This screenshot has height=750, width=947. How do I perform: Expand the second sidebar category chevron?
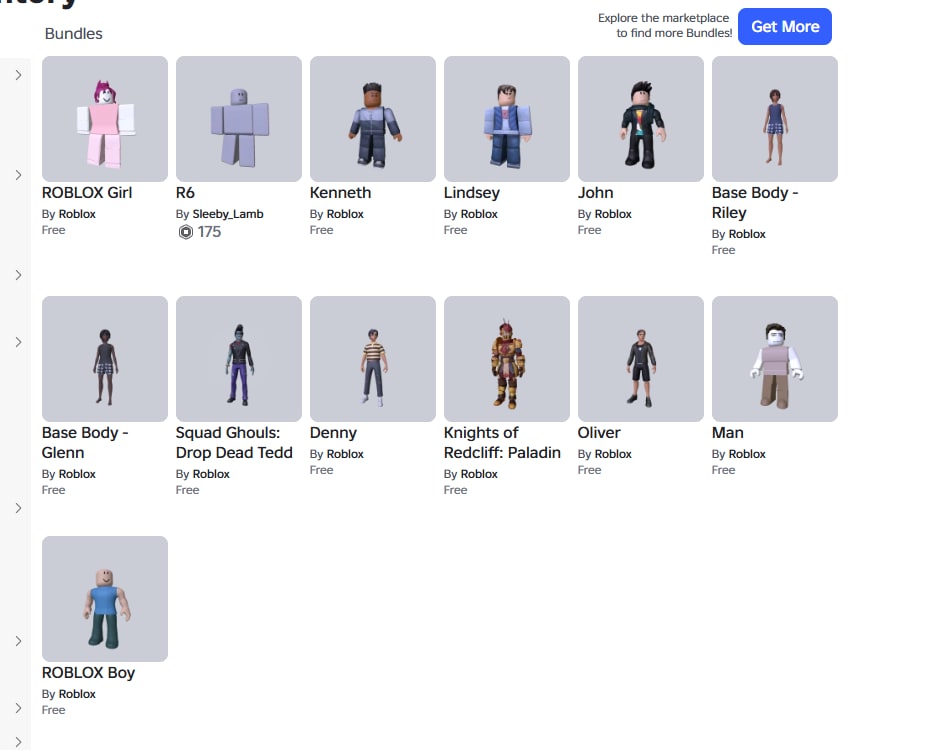18,175
